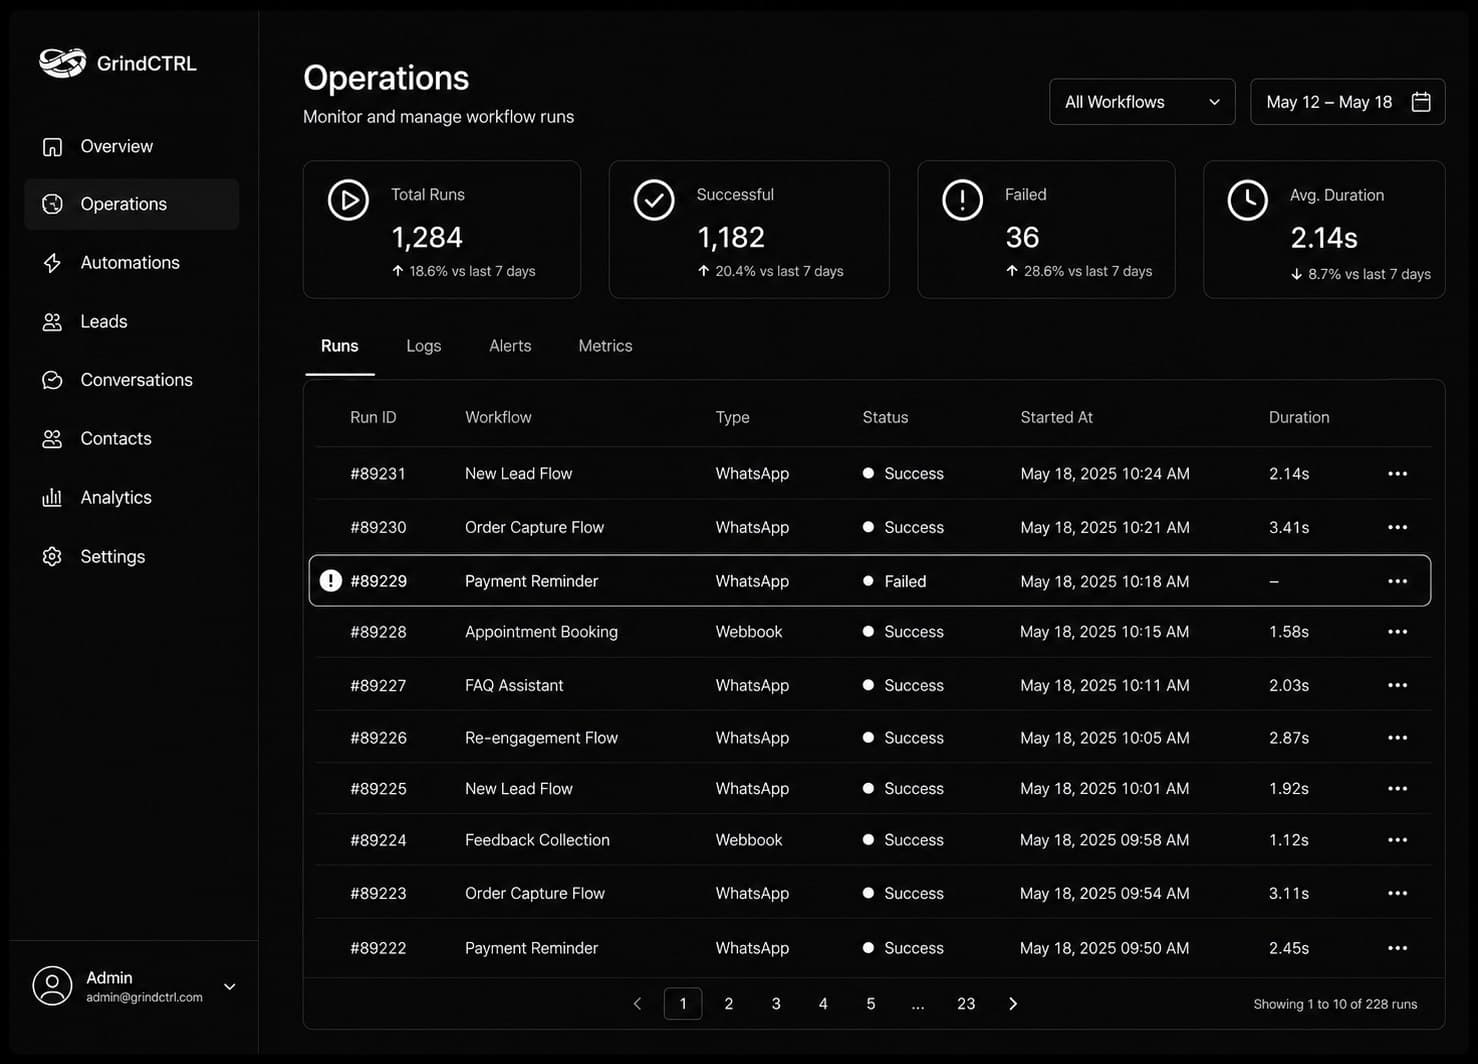Go to next page of runs
The width and height of the screenshot is (1478, 1064).
point(1013,1004)
